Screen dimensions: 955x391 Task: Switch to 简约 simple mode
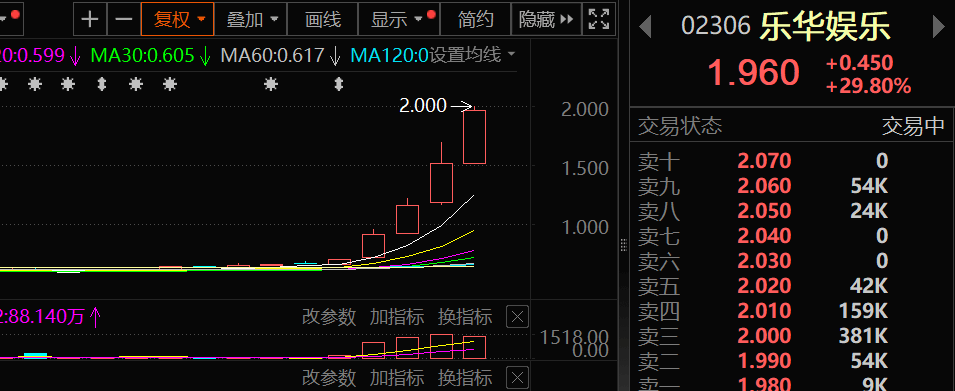[x=476, y=19]
